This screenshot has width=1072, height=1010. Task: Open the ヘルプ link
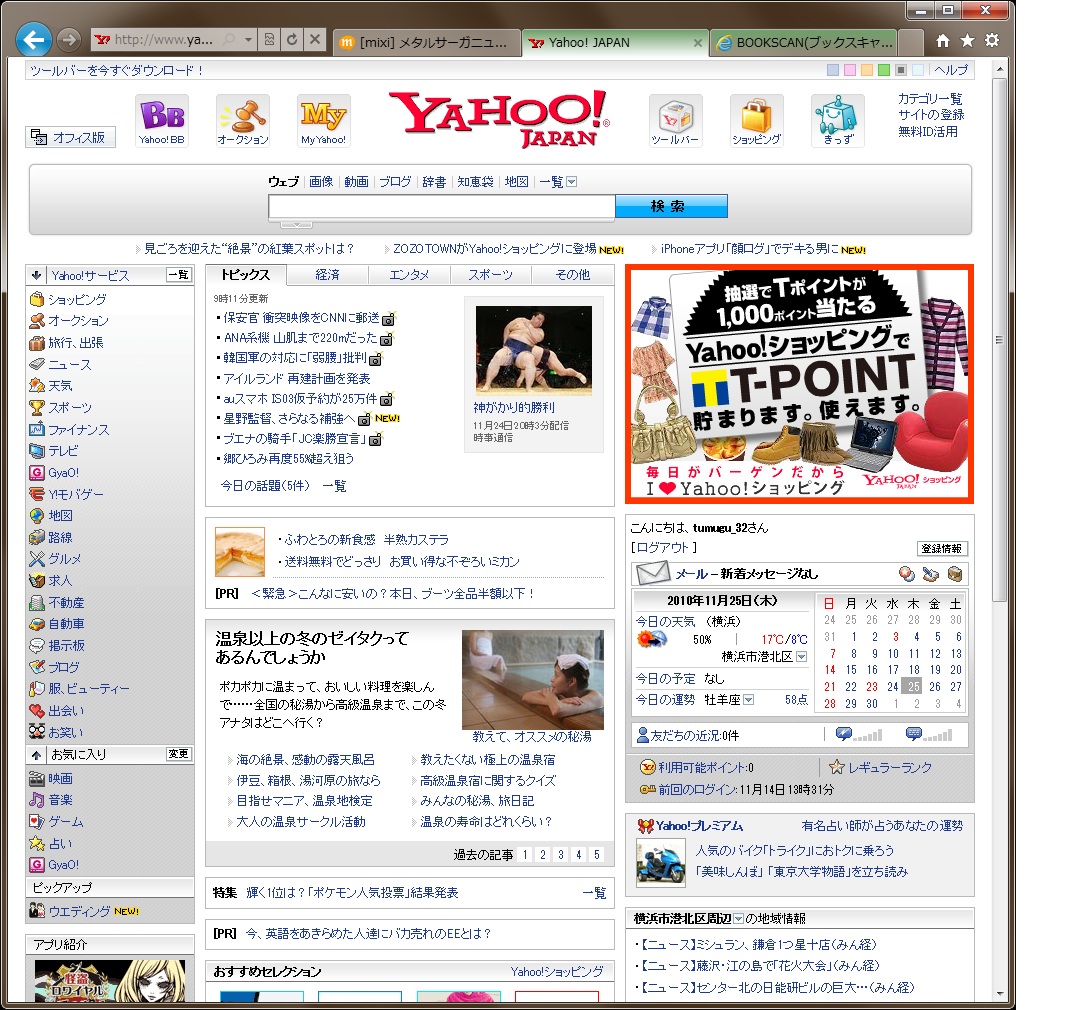tap(951, 70)
